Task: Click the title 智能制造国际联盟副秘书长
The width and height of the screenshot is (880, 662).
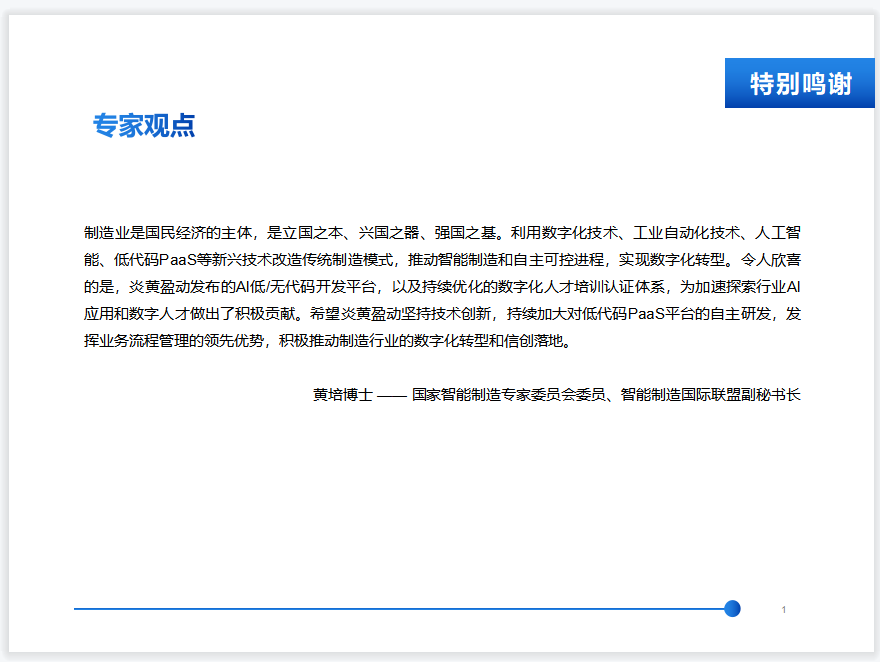Action: [711, 395]
